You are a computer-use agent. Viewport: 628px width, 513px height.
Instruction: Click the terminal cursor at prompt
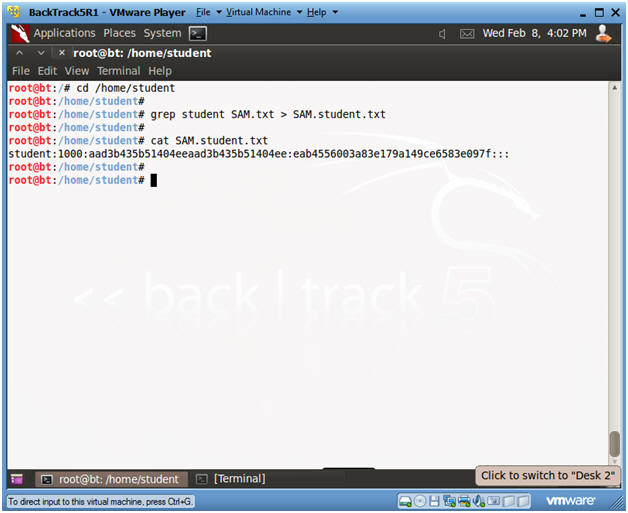(x=154, y=180)
